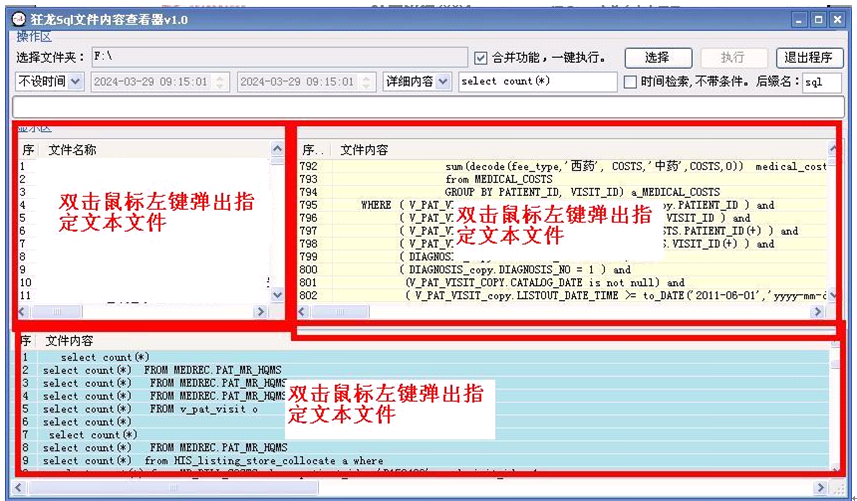Select file list row 1
The image size is (857, 501).
(x=144, y=166)
